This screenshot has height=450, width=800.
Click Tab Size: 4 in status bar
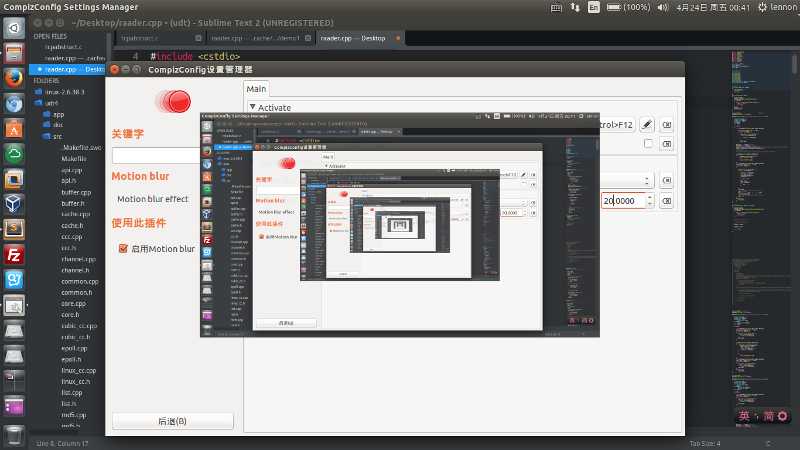coord(705,443)
